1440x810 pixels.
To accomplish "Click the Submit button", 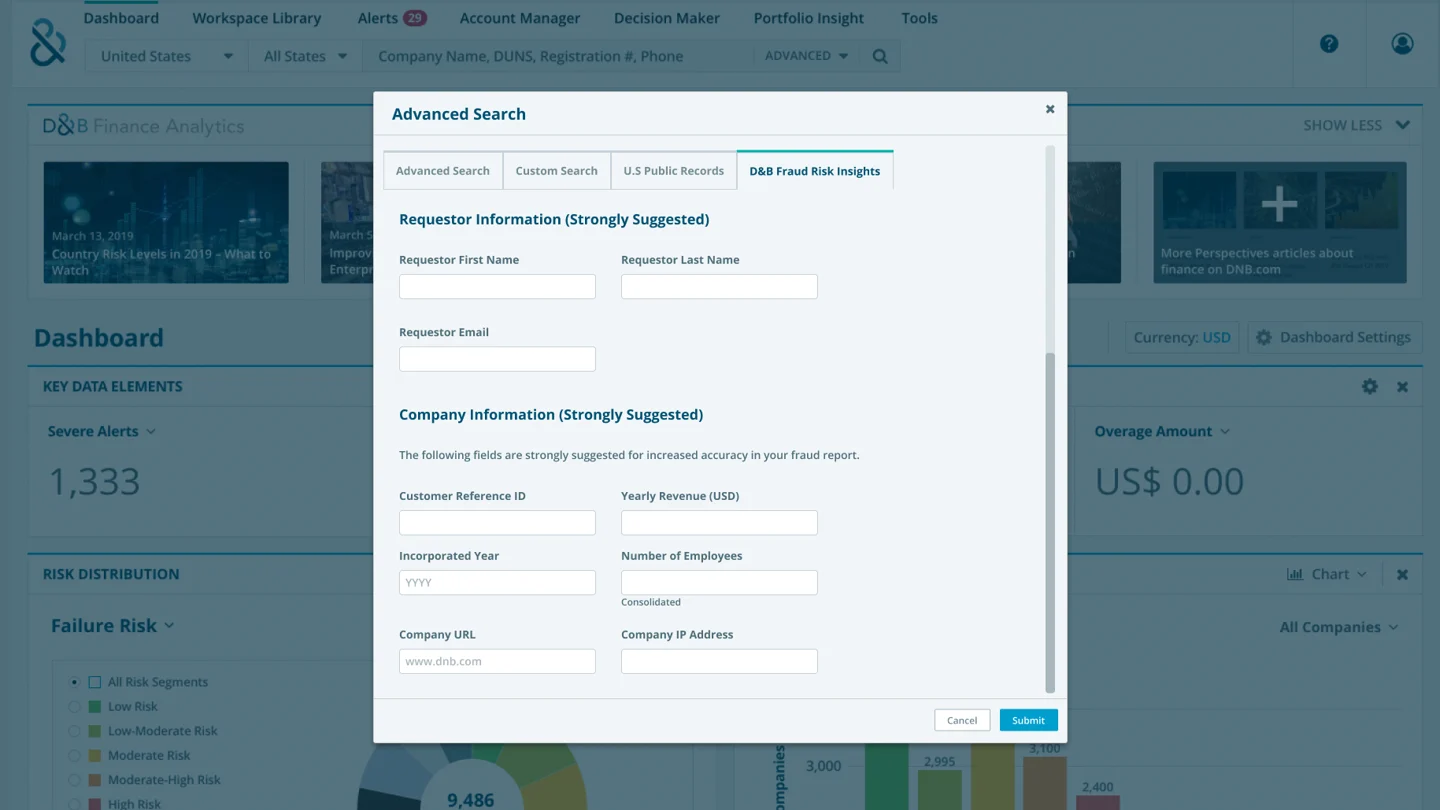I will click(x=1028, y=720).
